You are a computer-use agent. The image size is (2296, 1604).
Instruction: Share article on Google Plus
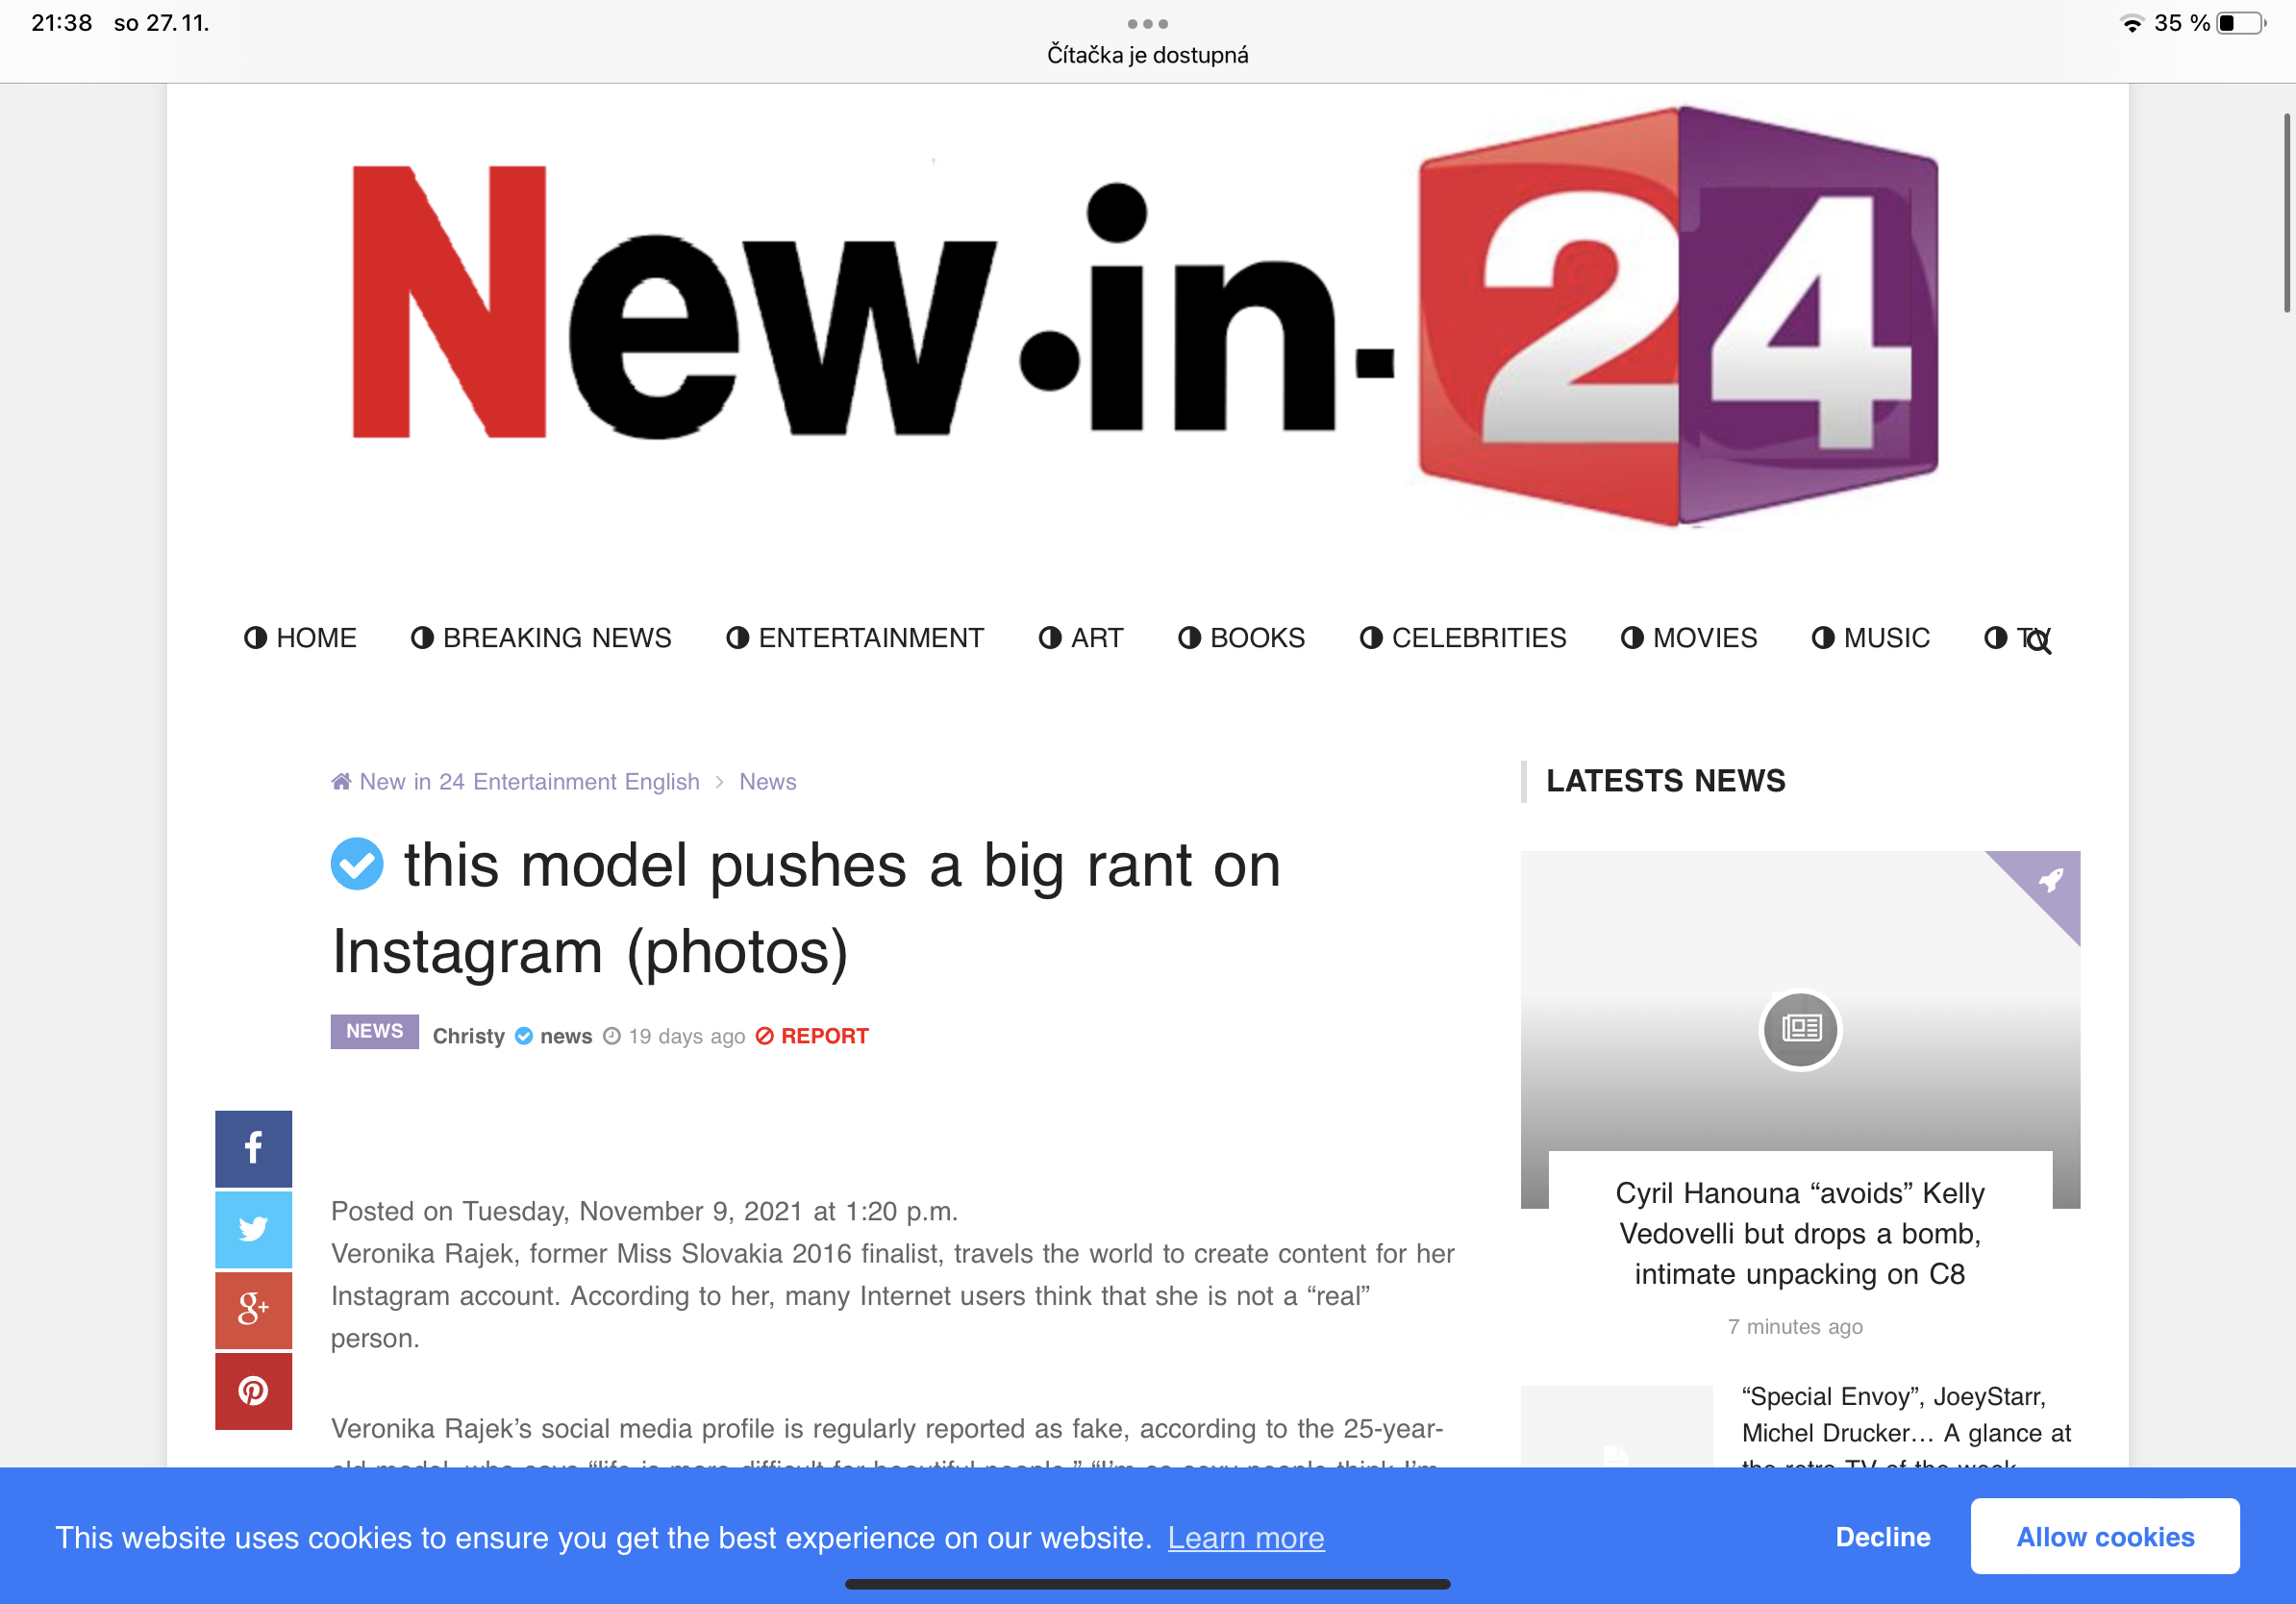click(253, 1309)
